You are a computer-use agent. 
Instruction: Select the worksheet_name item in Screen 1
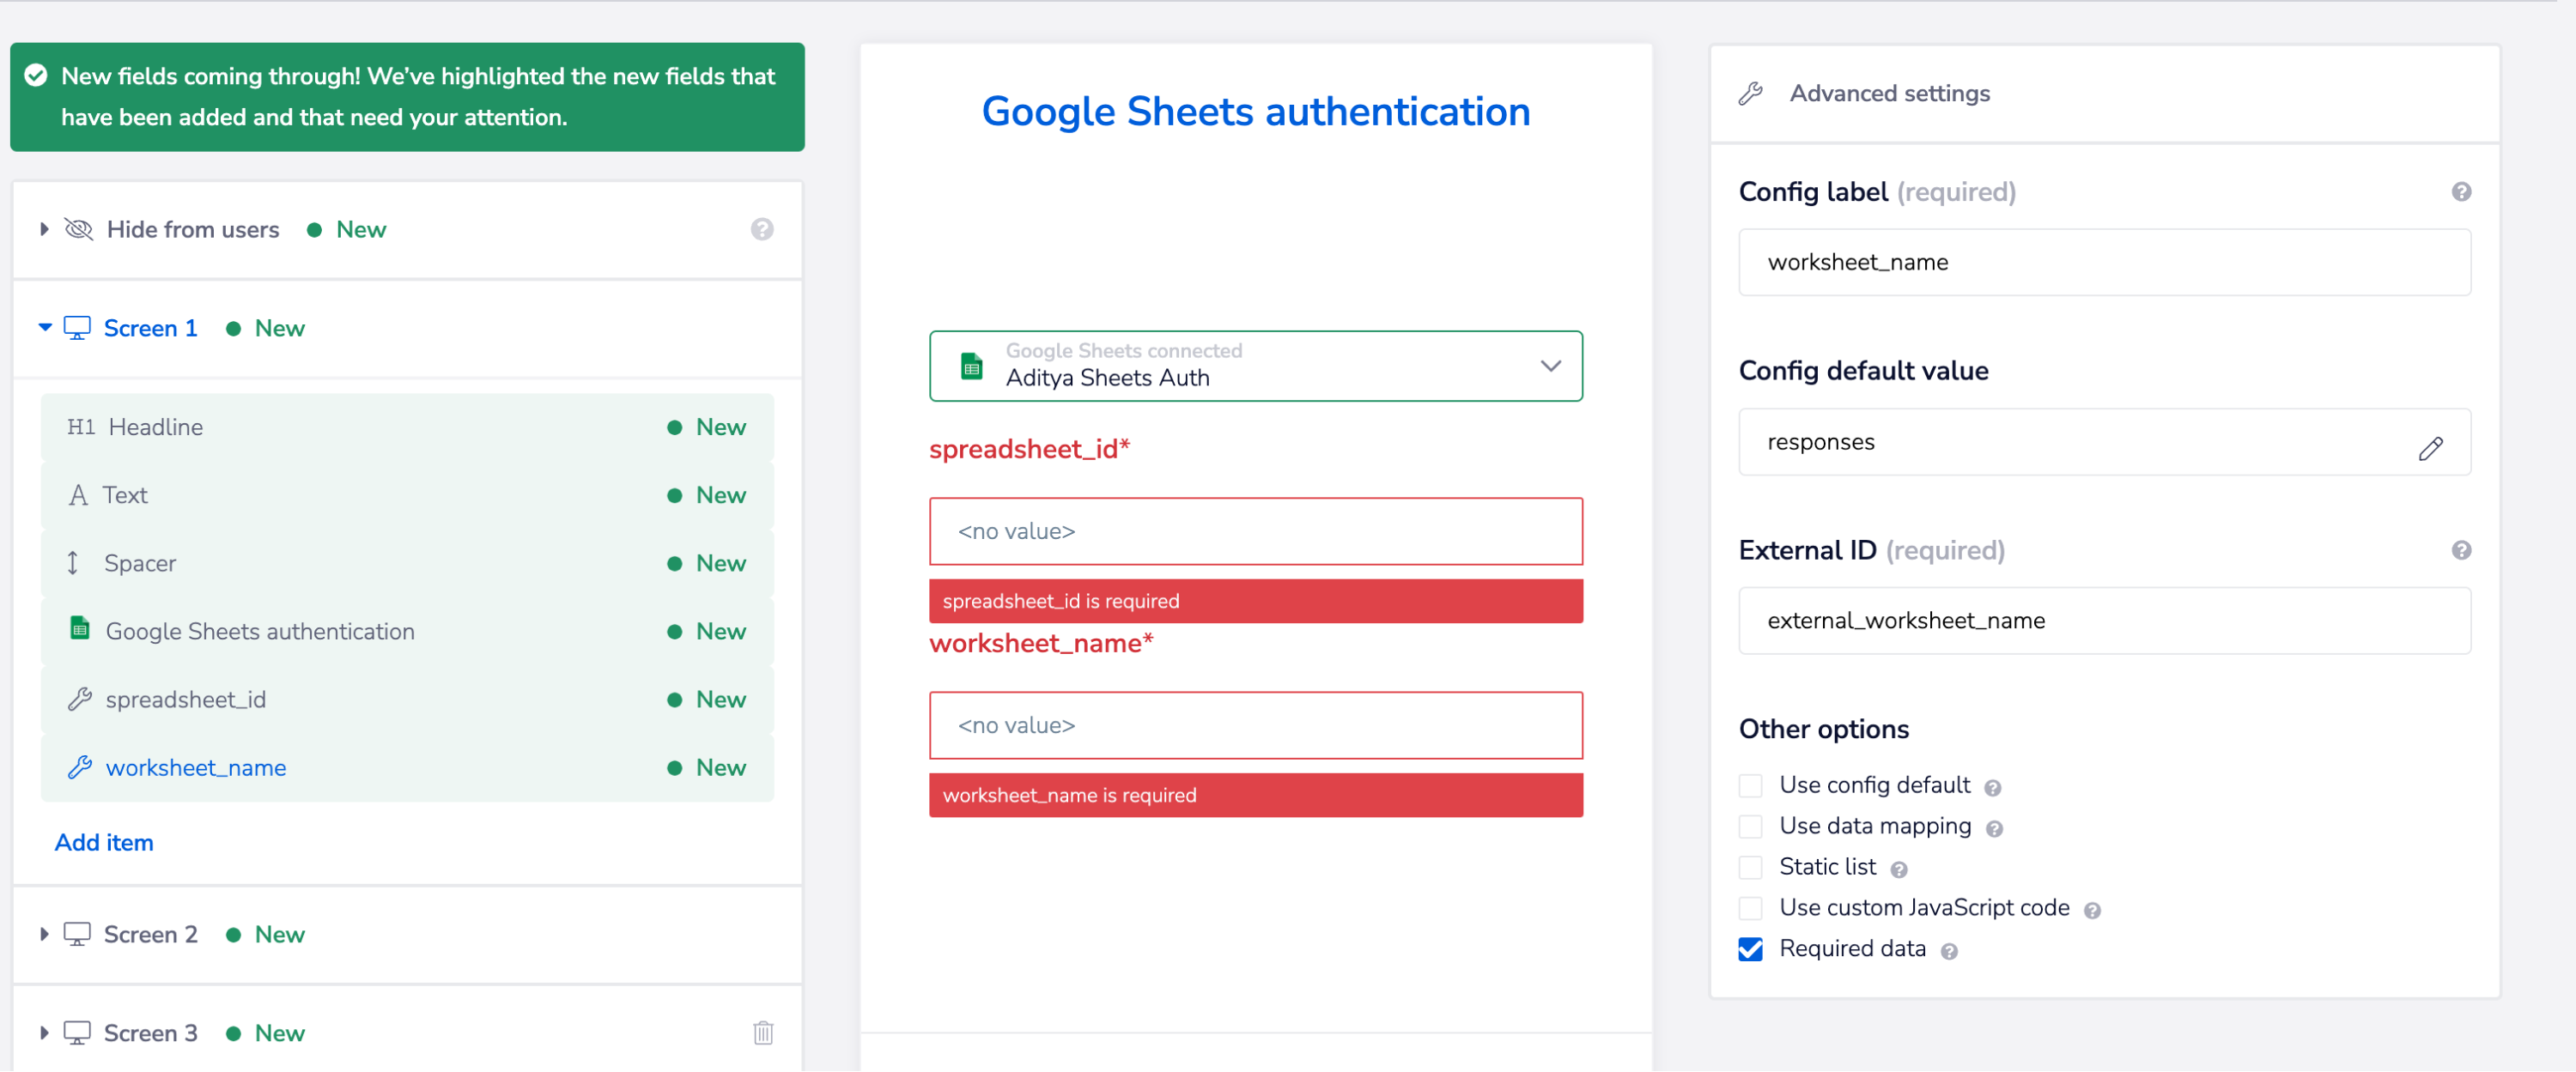[x=196, y=767]
